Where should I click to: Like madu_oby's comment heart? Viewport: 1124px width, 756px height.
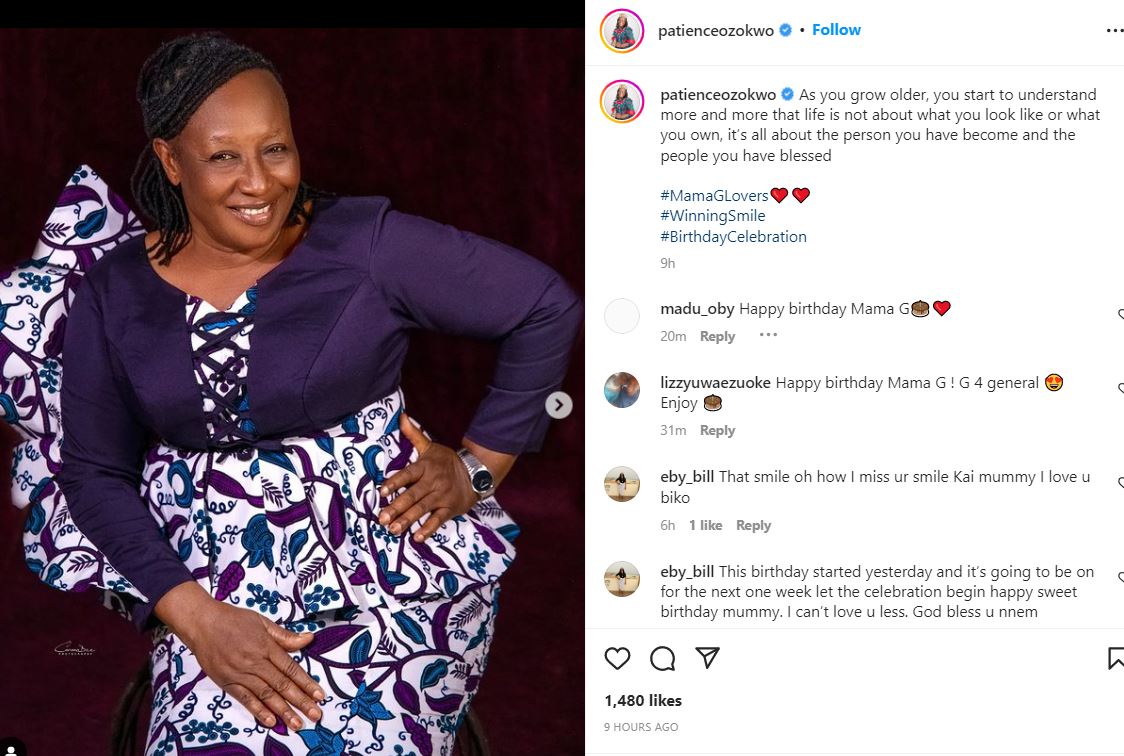click(x=1120, y=314)
